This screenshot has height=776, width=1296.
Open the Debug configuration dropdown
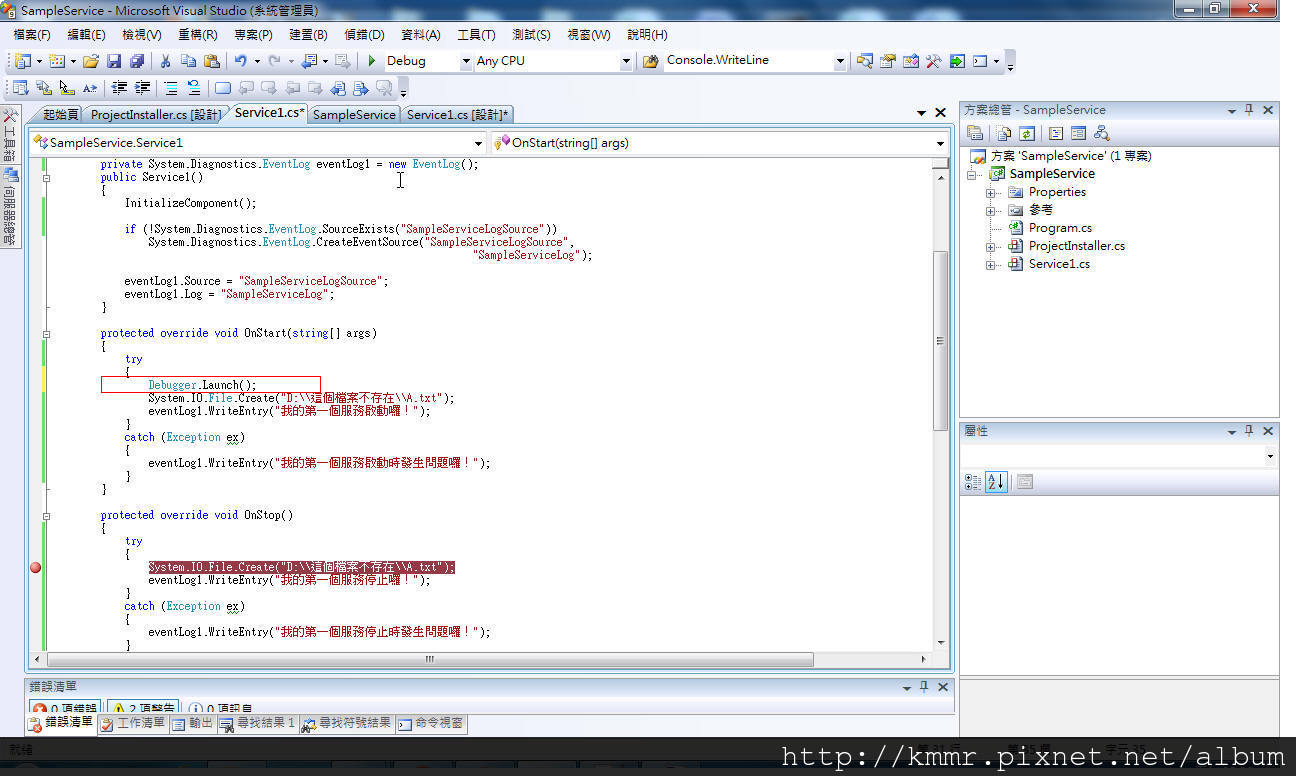pyautogui.click(x=466, y=61)
